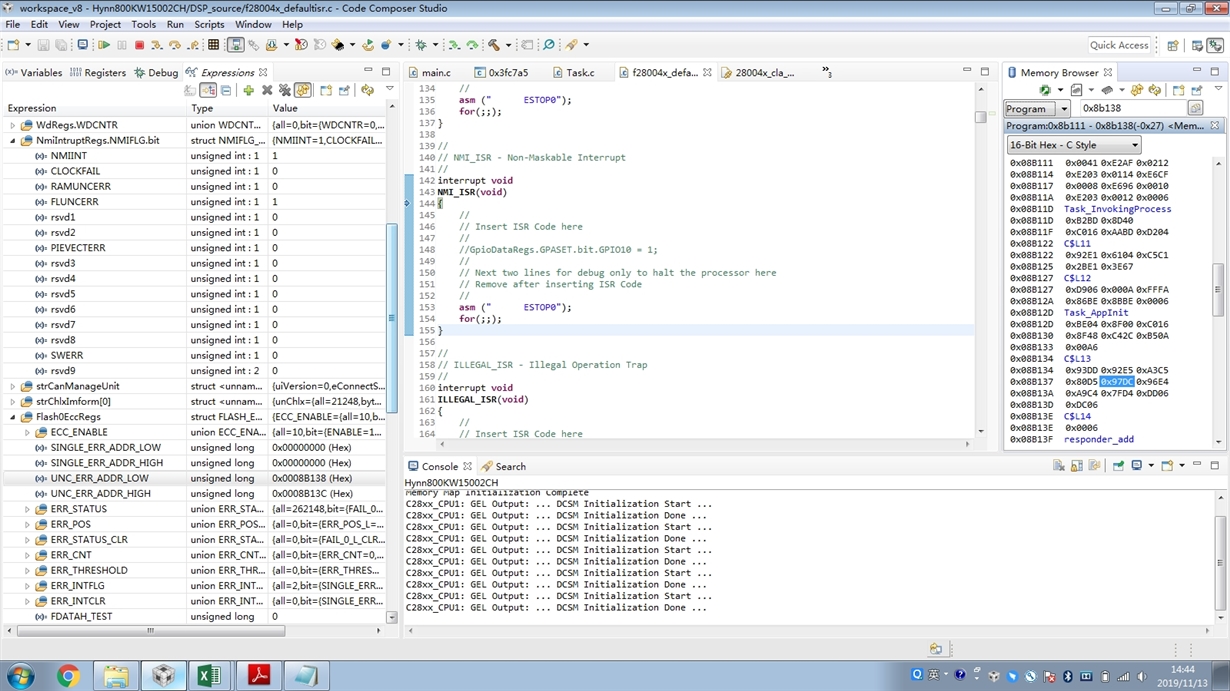Toggle continuous refresh in Expressions toolbar
The height and width of the screenshot is (691, 1230).
point(303,90)
